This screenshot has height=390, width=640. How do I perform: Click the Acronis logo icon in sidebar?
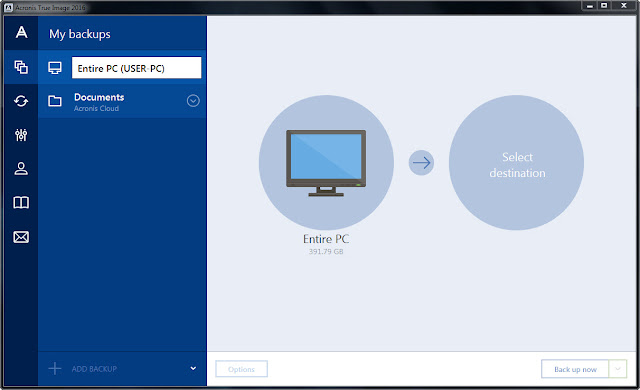pos(21,32)
